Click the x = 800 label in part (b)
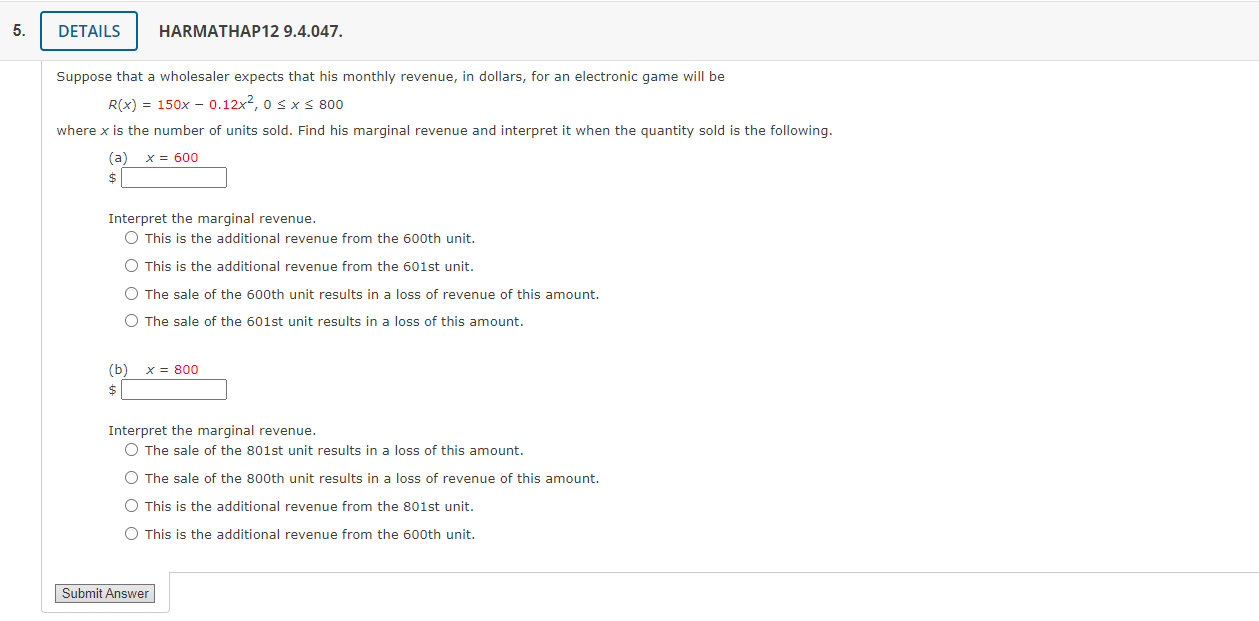The width and height of the screenshot is (1259, 621). coord(171,369)
